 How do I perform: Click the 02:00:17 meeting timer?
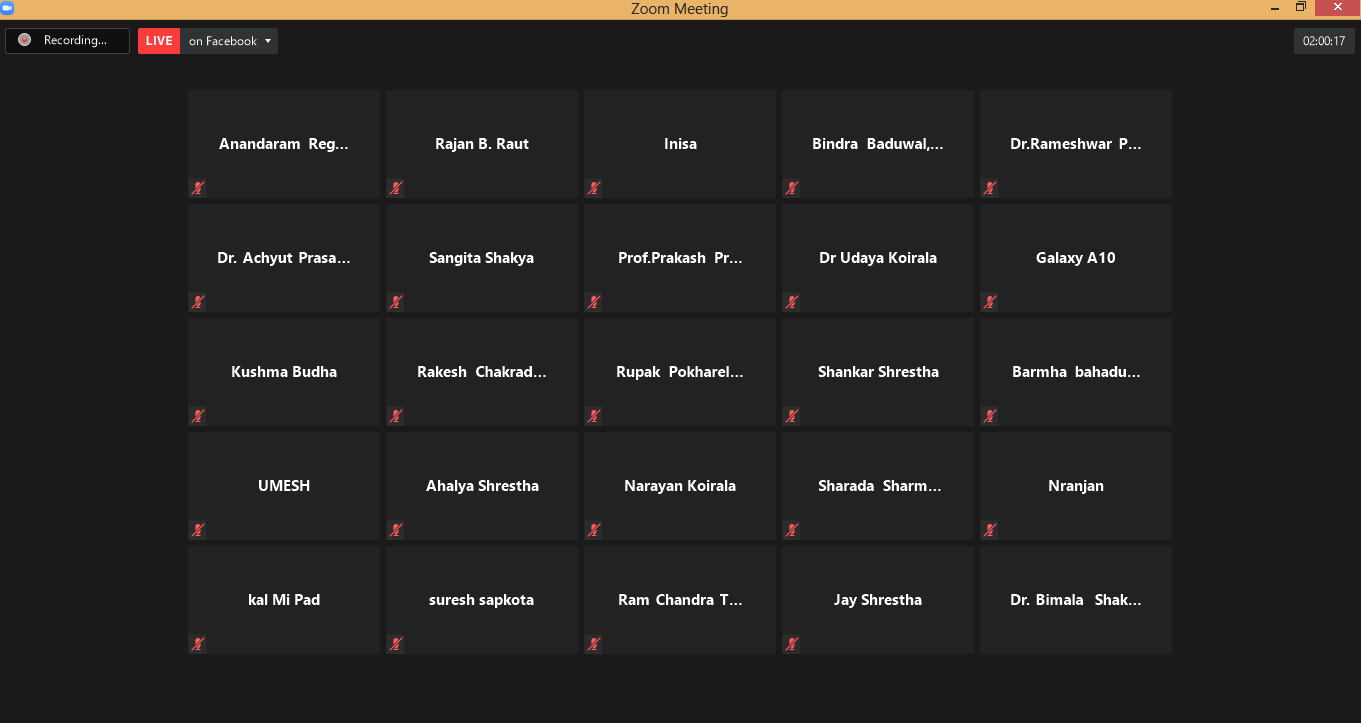coord(1323,41)
